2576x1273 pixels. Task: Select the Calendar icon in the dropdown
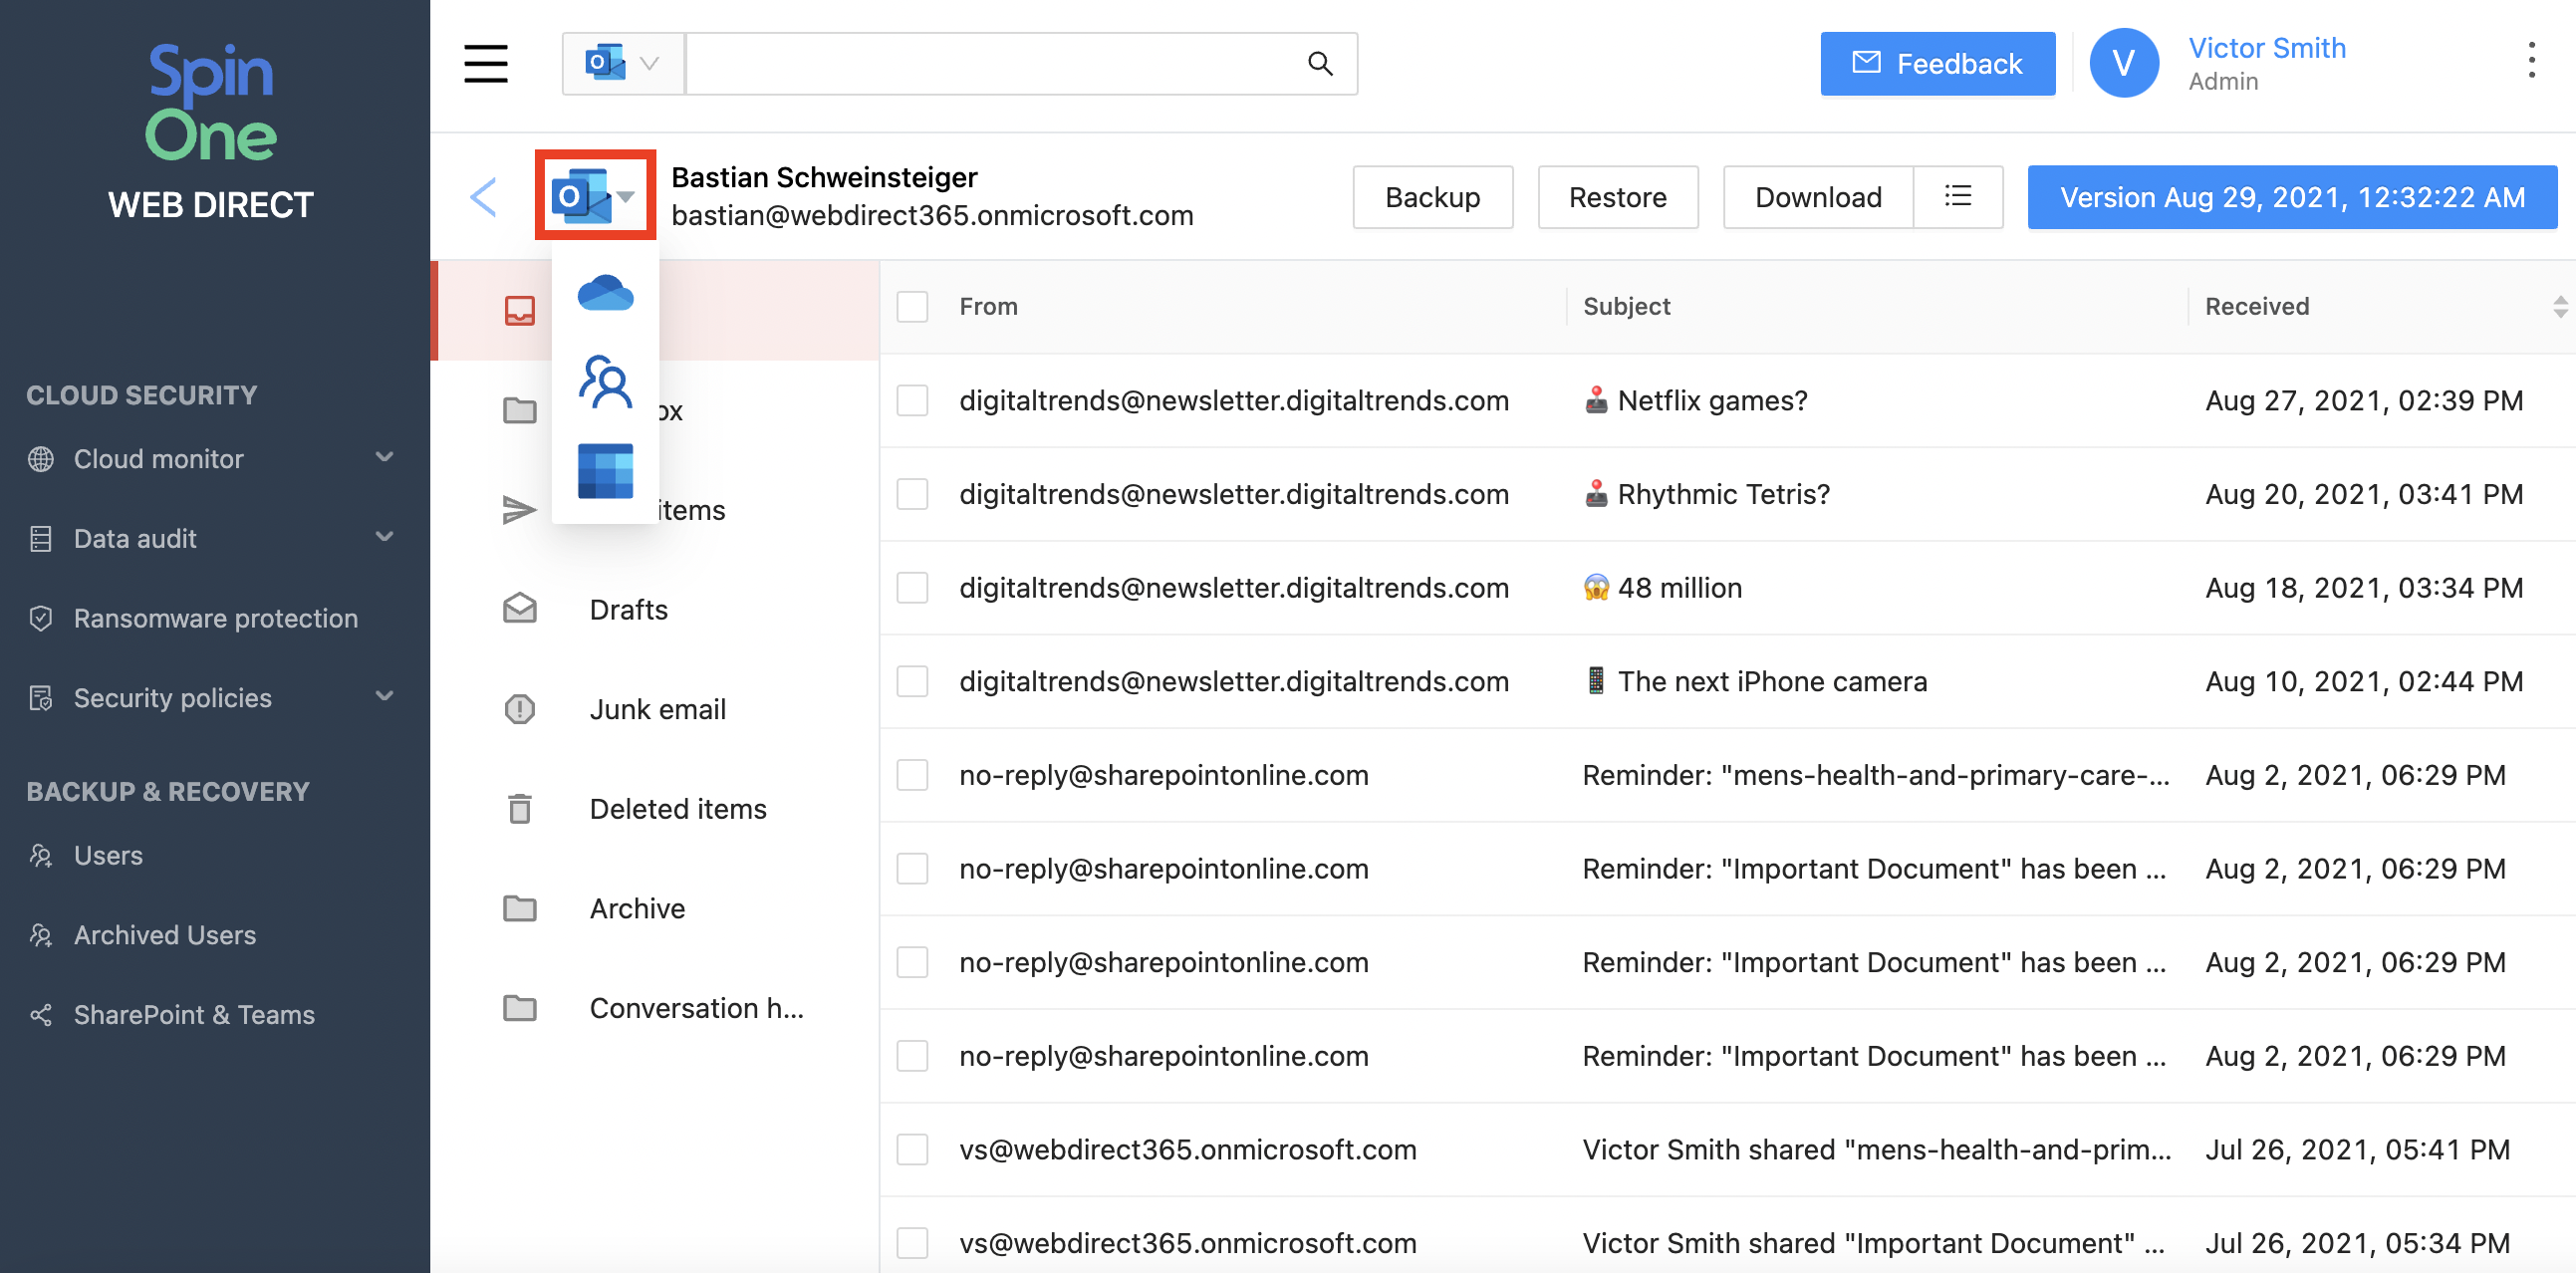[x=605, y=471]
